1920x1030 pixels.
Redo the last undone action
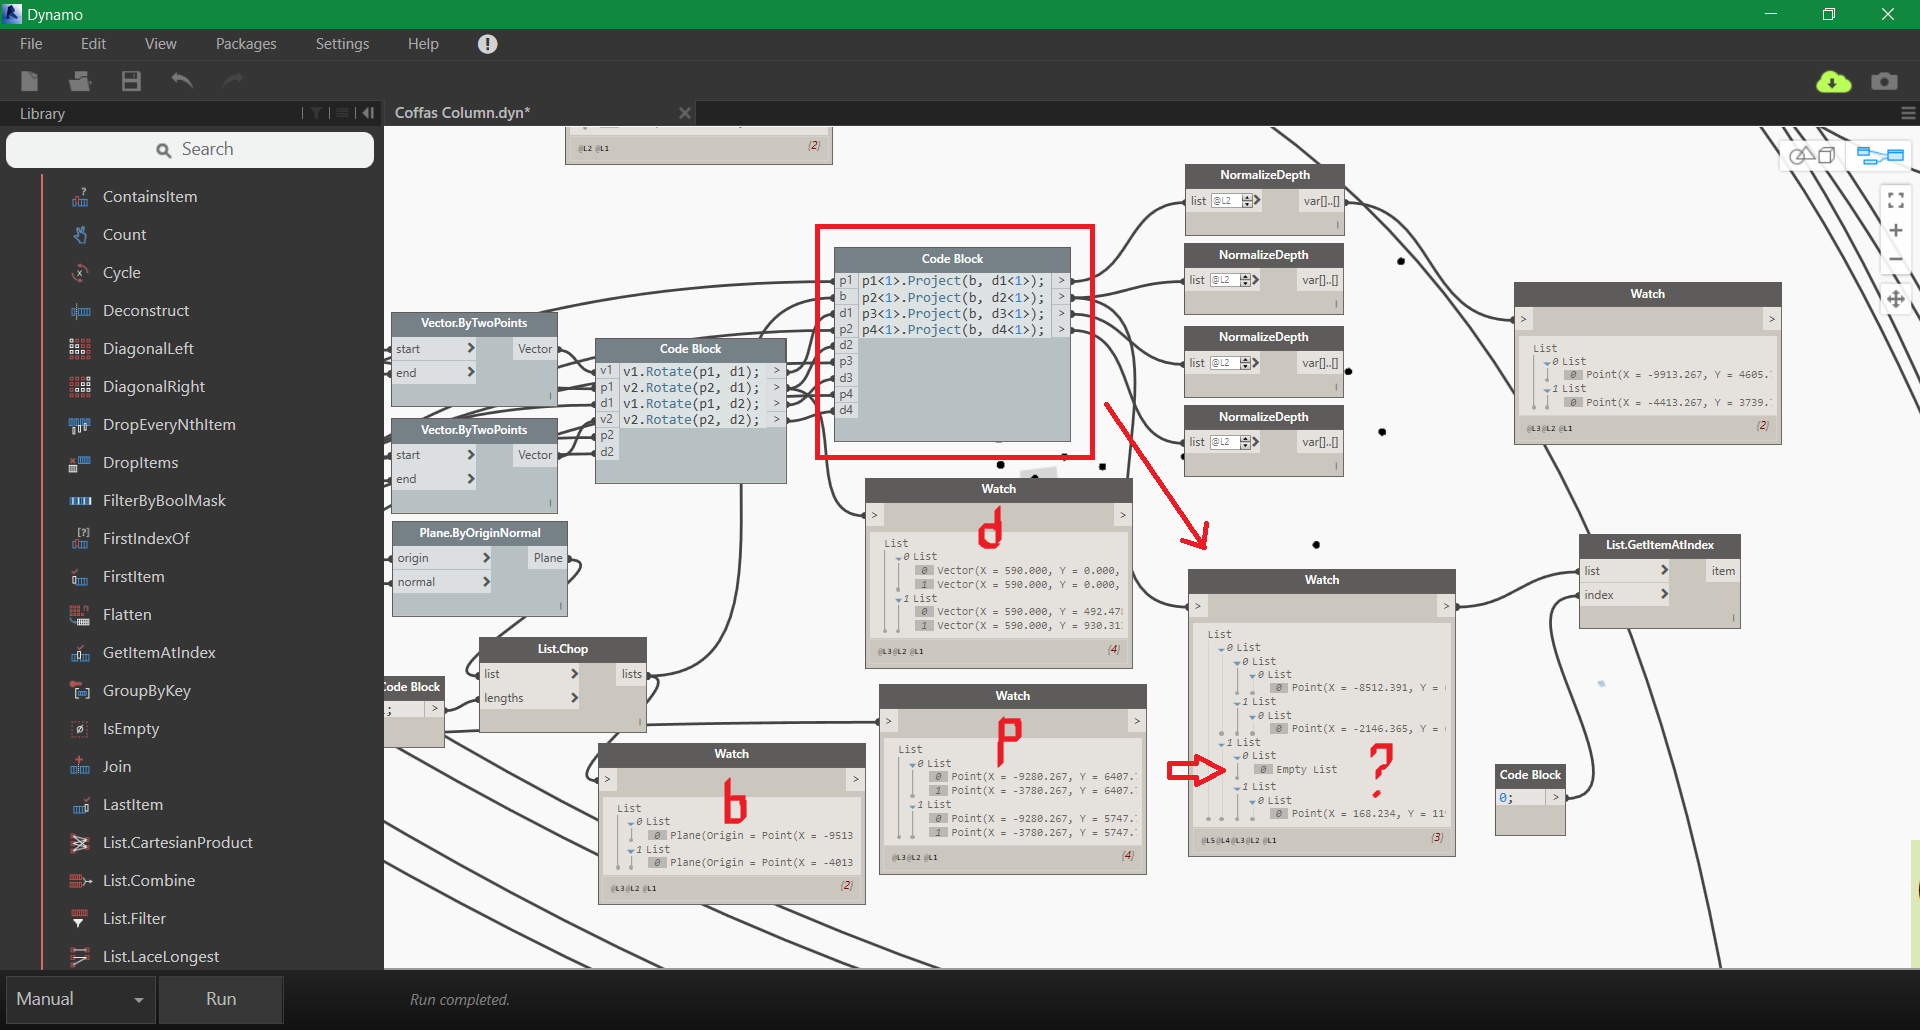(x=233, y=80)
